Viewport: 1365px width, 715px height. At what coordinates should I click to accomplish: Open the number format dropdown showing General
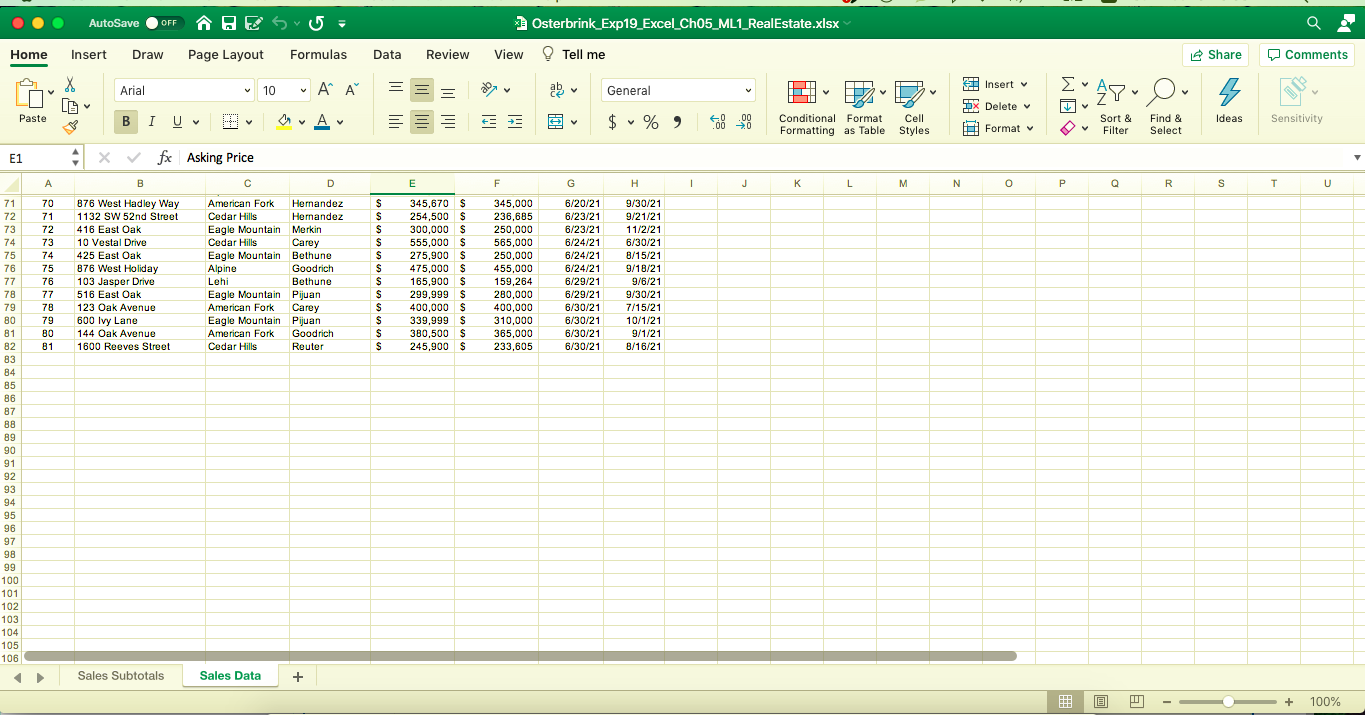click(678, 90)
